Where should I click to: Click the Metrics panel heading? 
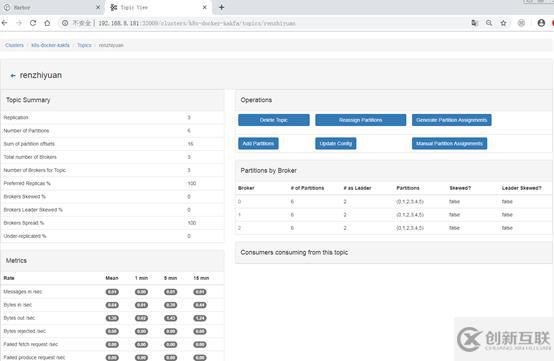16,260
